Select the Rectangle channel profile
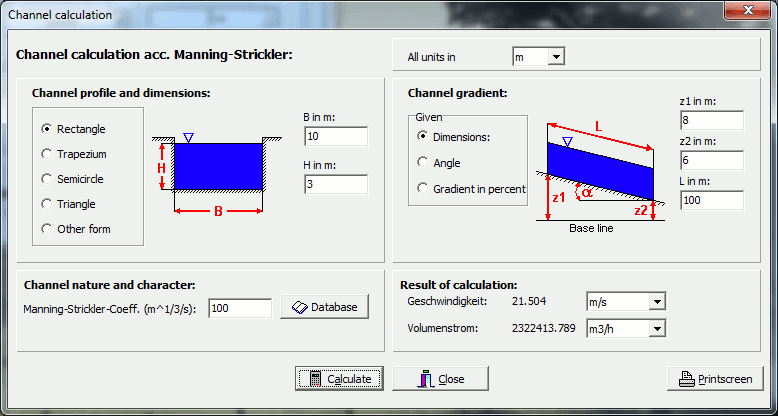This screenshot has height=416, width=778. pyautogui.click(x=46, y=129)
